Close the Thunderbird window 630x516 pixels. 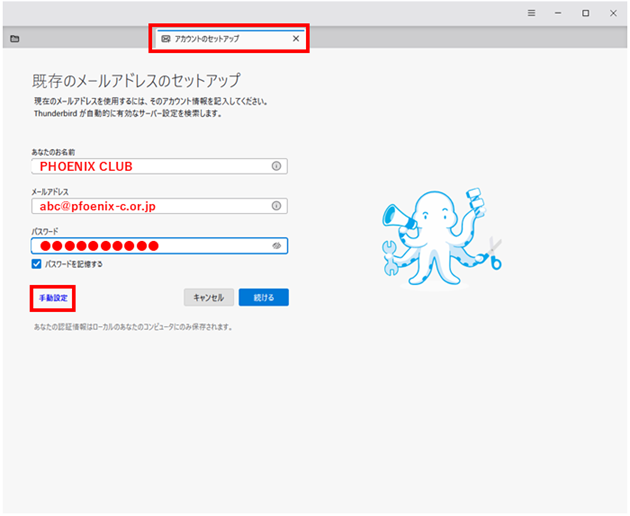(x=612, y=13)
